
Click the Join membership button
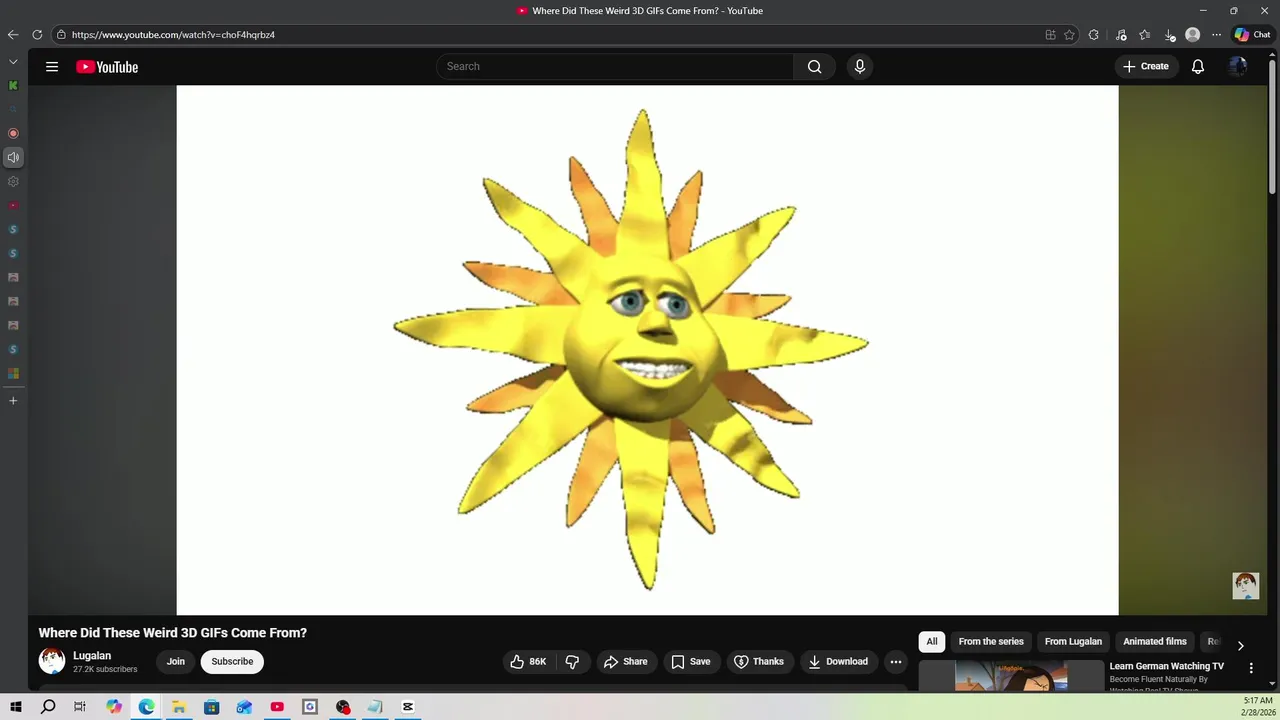tap(176, 662)
